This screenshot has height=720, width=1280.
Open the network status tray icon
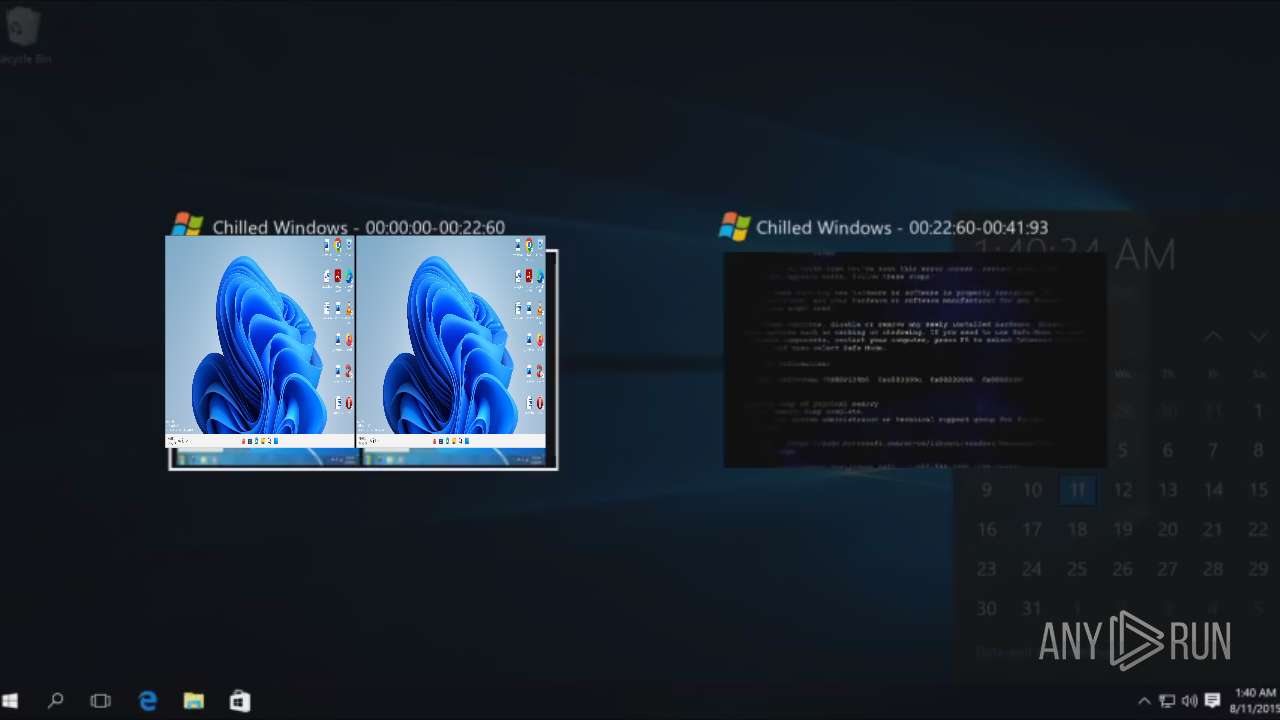(1167, 701)
